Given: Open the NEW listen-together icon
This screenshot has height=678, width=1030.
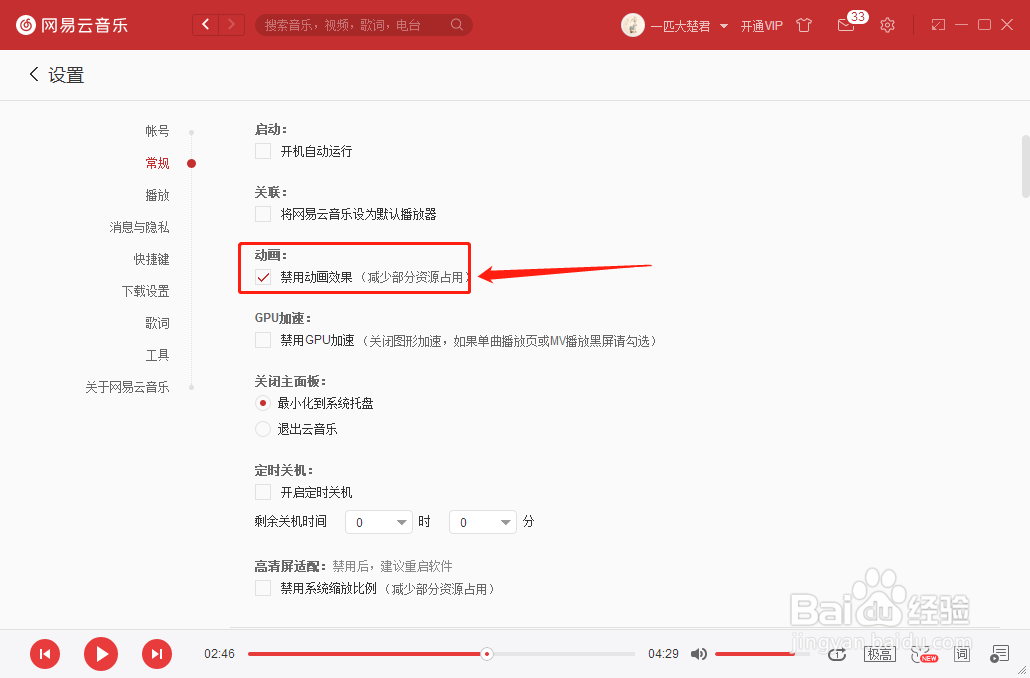Looking at the screenshot, I should point(923,654).
